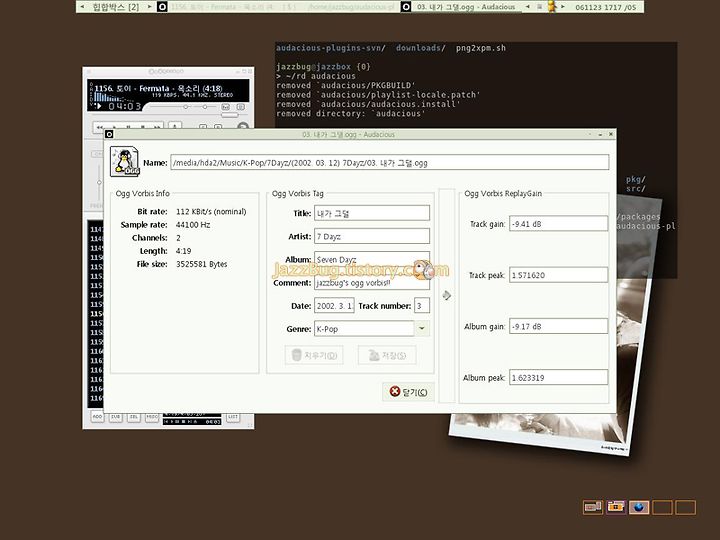Click the terminal window text area
Image resolution: width=720 pixels, height=540 pixels.
(476, 85)
